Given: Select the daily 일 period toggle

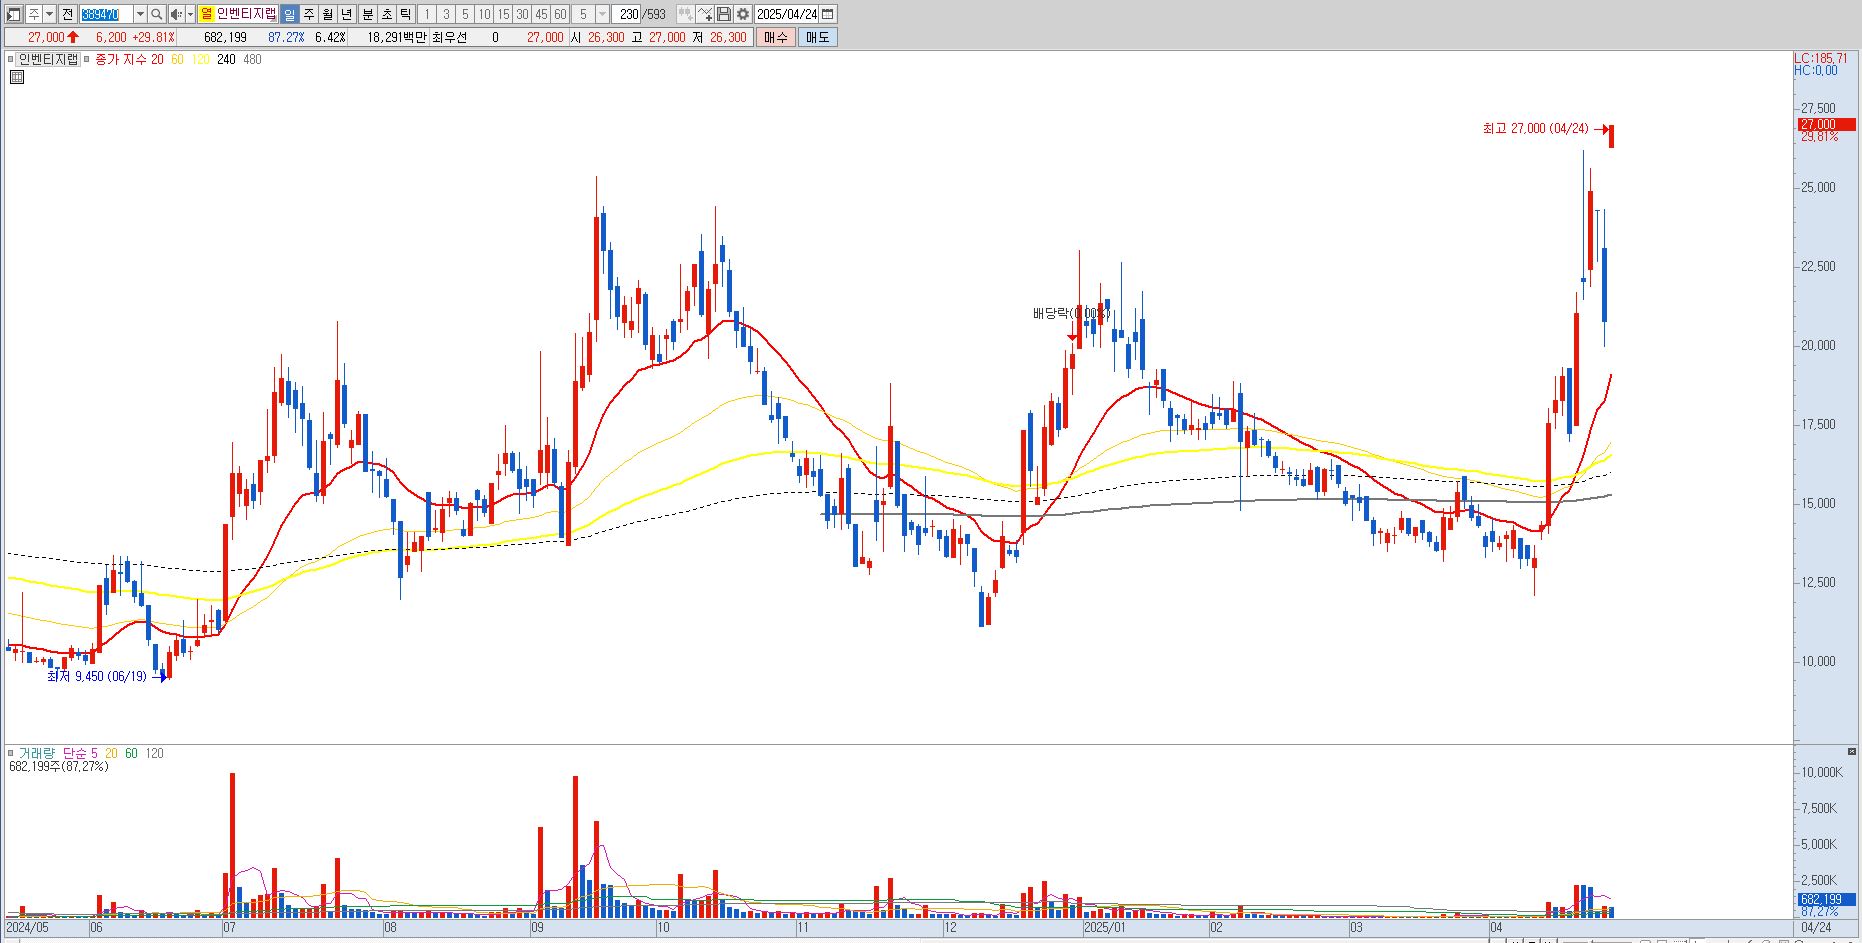Looking at the screenshot, I should [289, 14].
